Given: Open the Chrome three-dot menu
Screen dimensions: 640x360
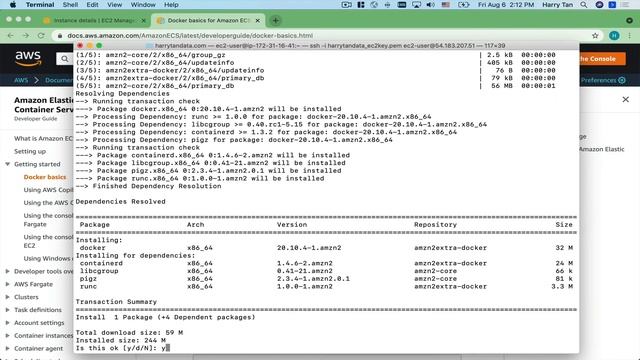Looking at the screenshot, I should tap(629, 36).
